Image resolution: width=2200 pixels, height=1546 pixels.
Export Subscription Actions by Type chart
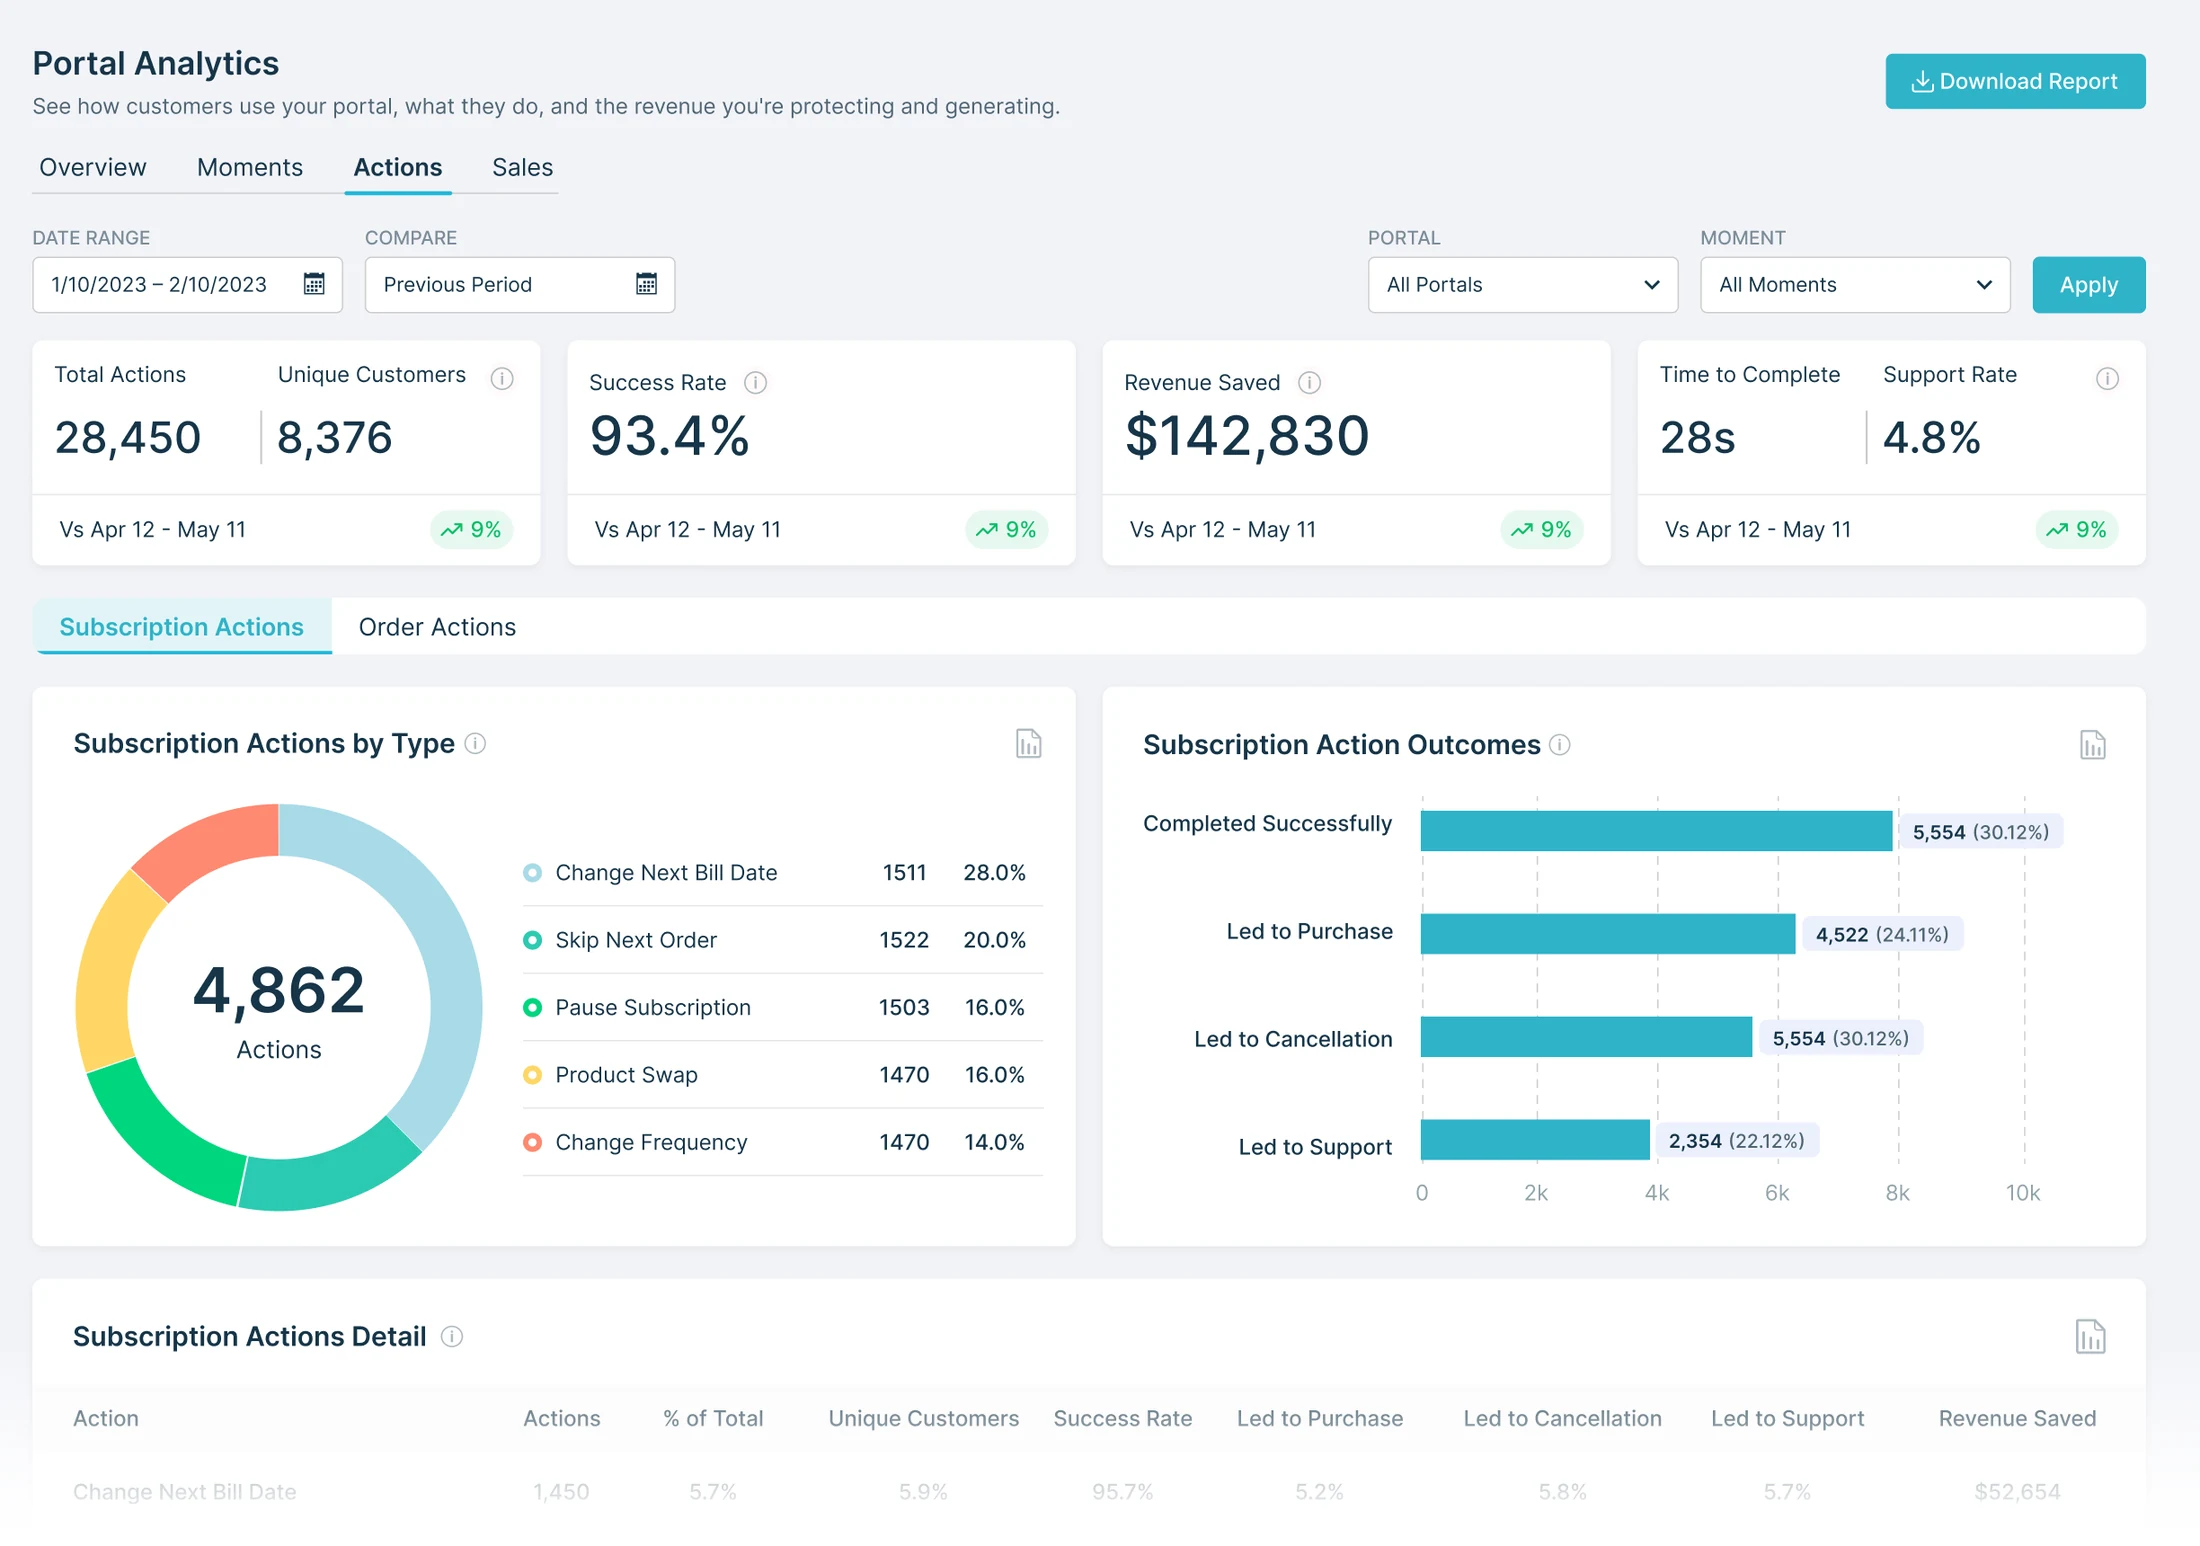coord(1028,743)
